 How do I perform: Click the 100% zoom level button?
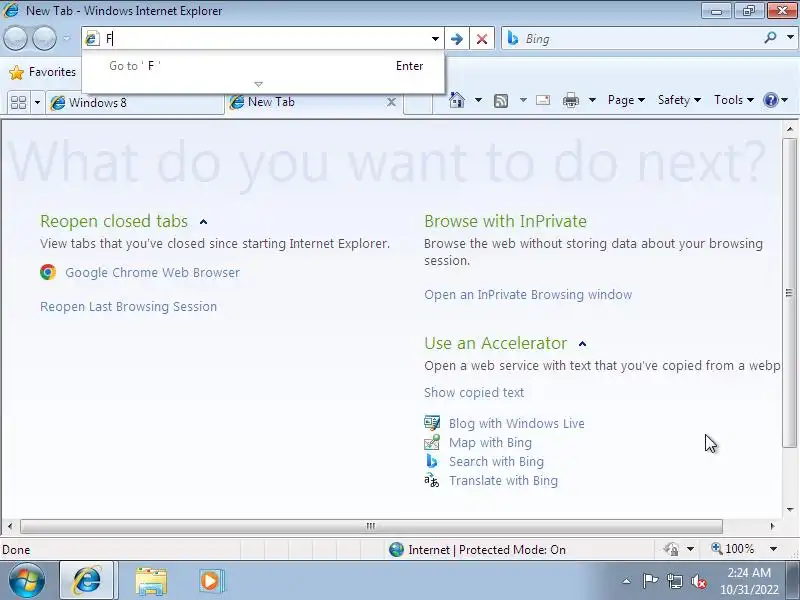tap(733, 549)
